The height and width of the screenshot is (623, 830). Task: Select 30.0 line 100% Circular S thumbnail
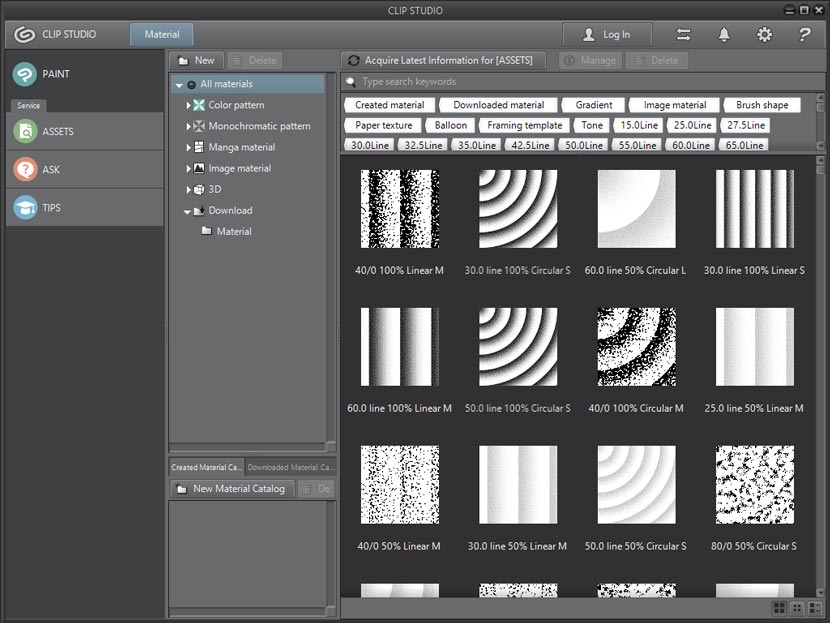(x=518, y=209)
